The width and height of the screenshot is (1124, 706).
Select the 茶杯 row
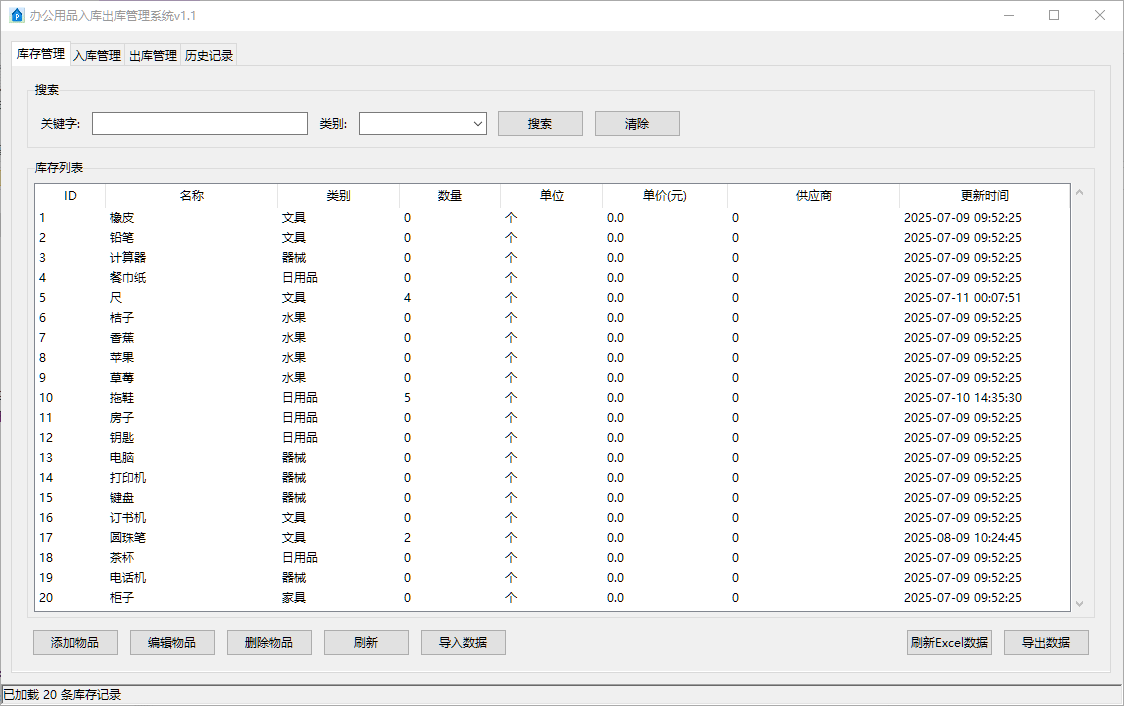tap(552, 558)
